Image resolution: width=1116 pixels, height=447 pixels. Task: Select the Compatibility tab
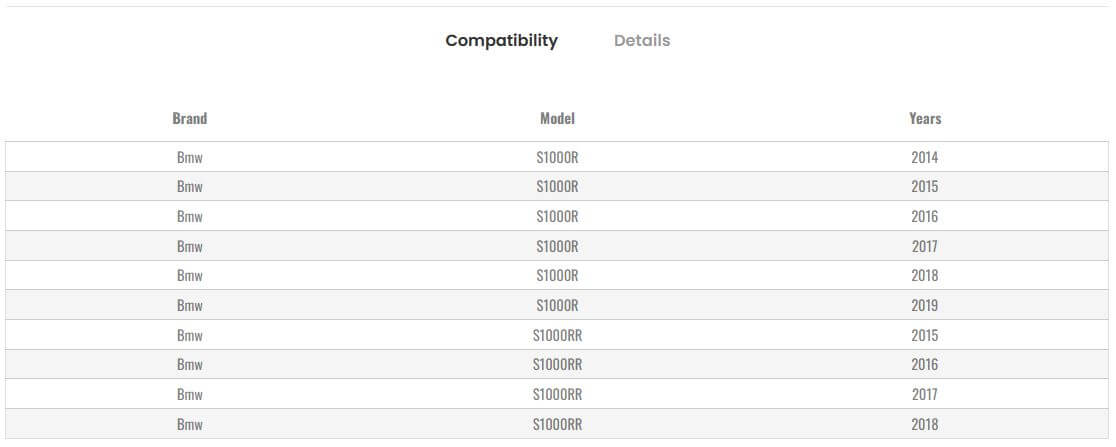click(x=501, y=41)
